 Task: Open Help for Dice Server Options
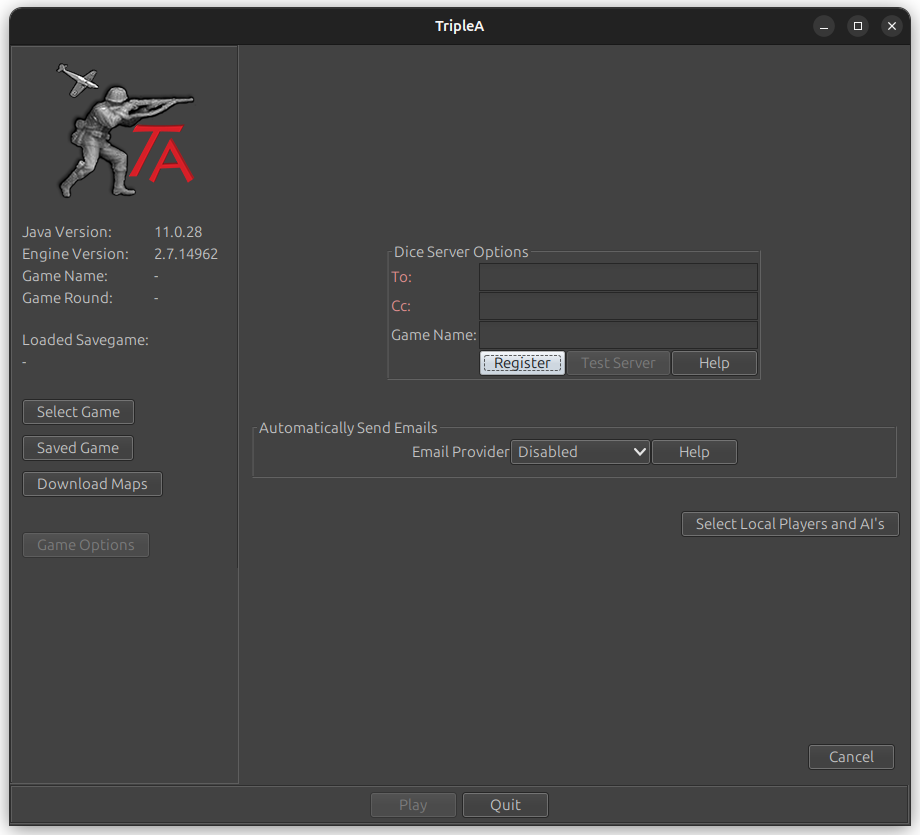tap(714, 362)
